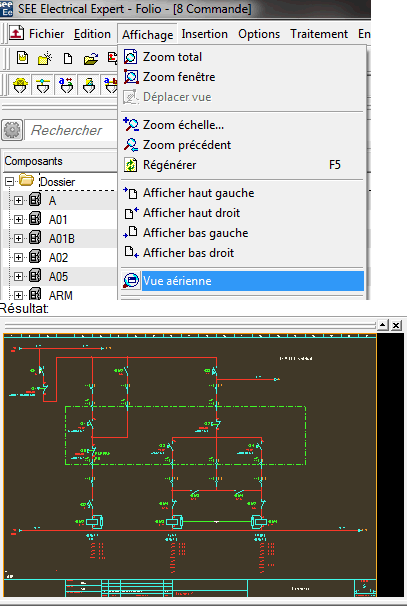Viewport: 407px width, 607px height.
Task: Click the gear icon beside Rechercher
Action: point(12,130)
